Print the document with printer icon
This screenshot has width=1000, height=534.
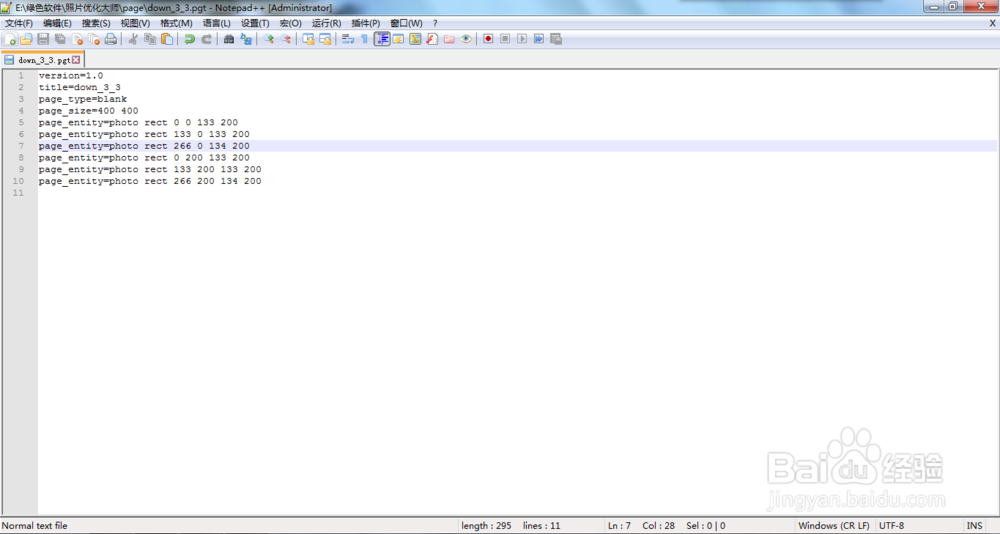pos(111,39)
